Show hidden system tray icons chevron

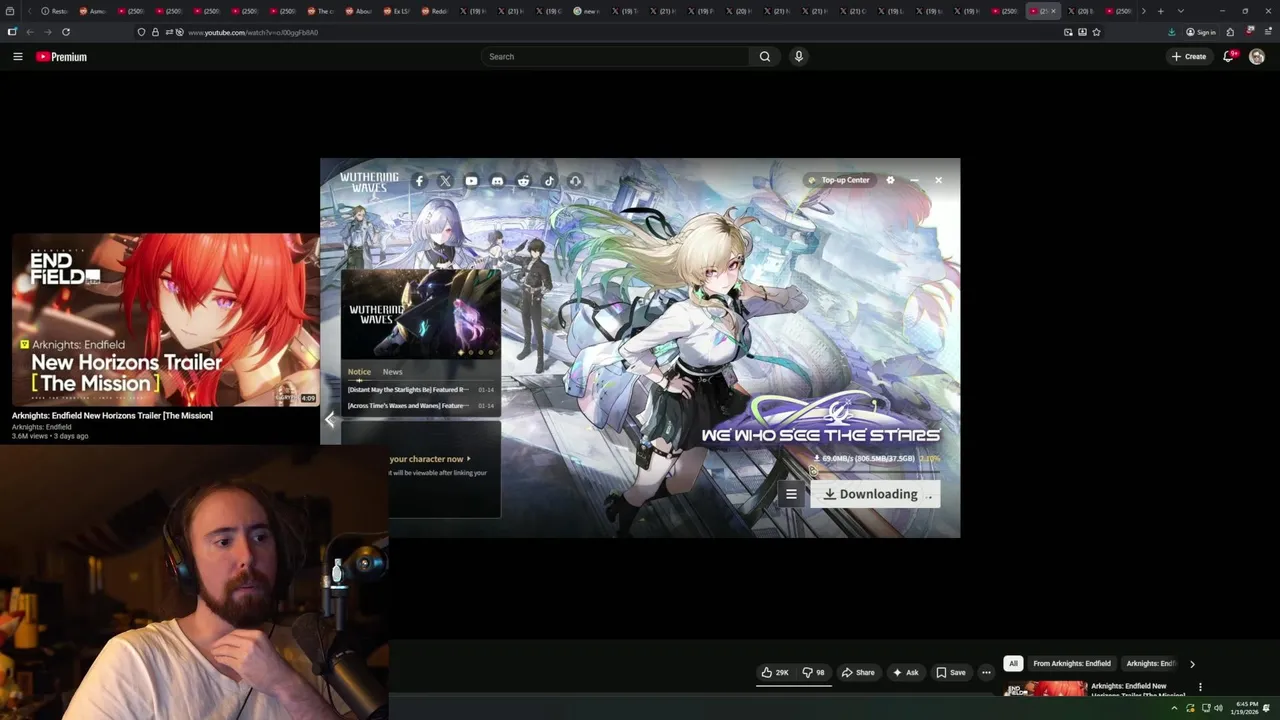click(1174, 708)
